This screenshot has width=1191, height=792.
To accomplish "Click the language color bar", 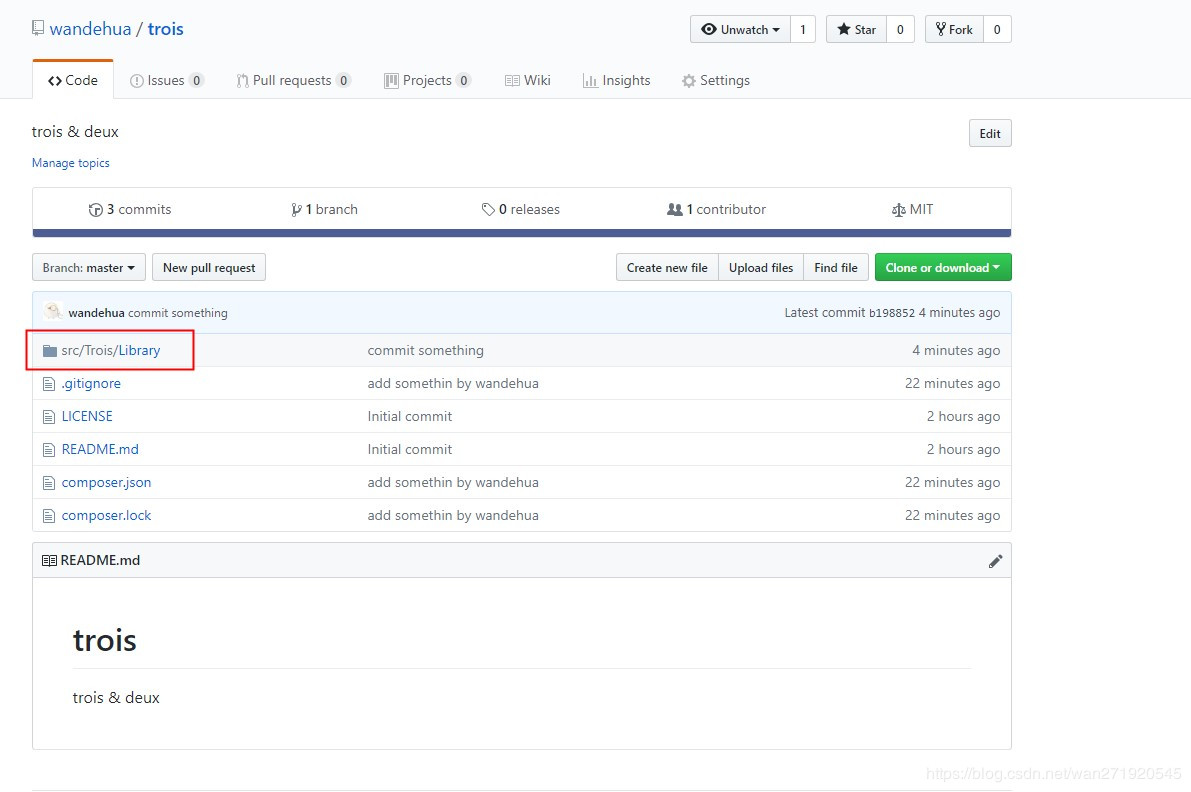I will 522,233.
